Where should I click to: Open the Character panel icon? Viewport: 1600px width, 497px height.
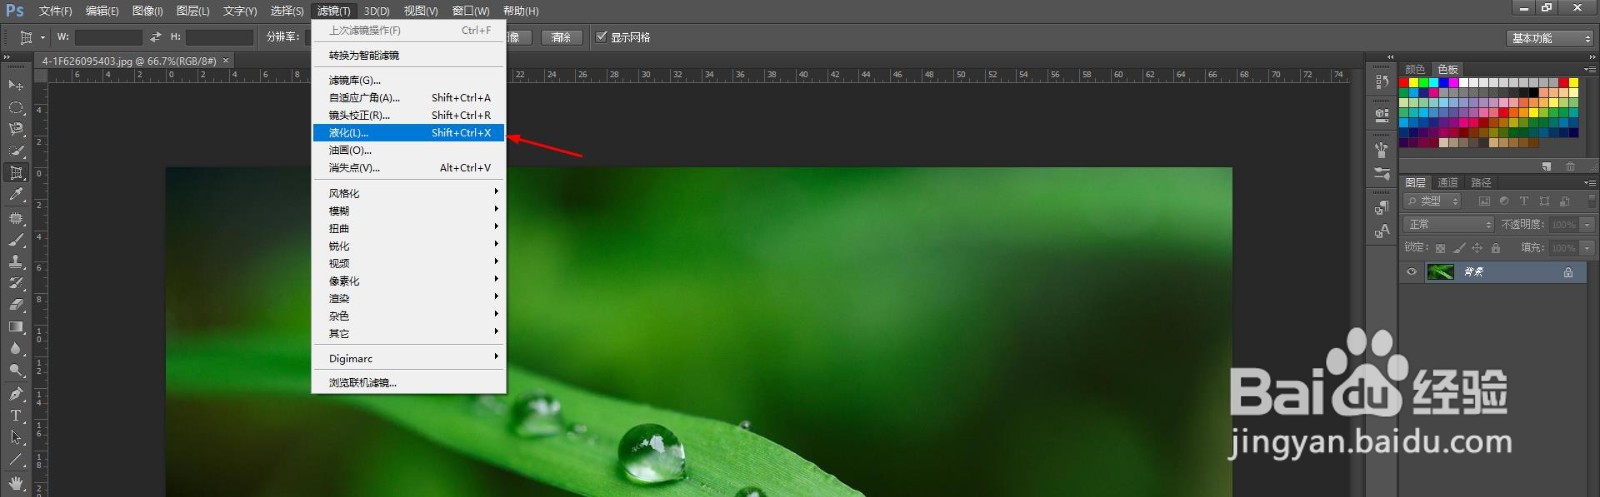pyautogui.click(x=1381, y=231)
